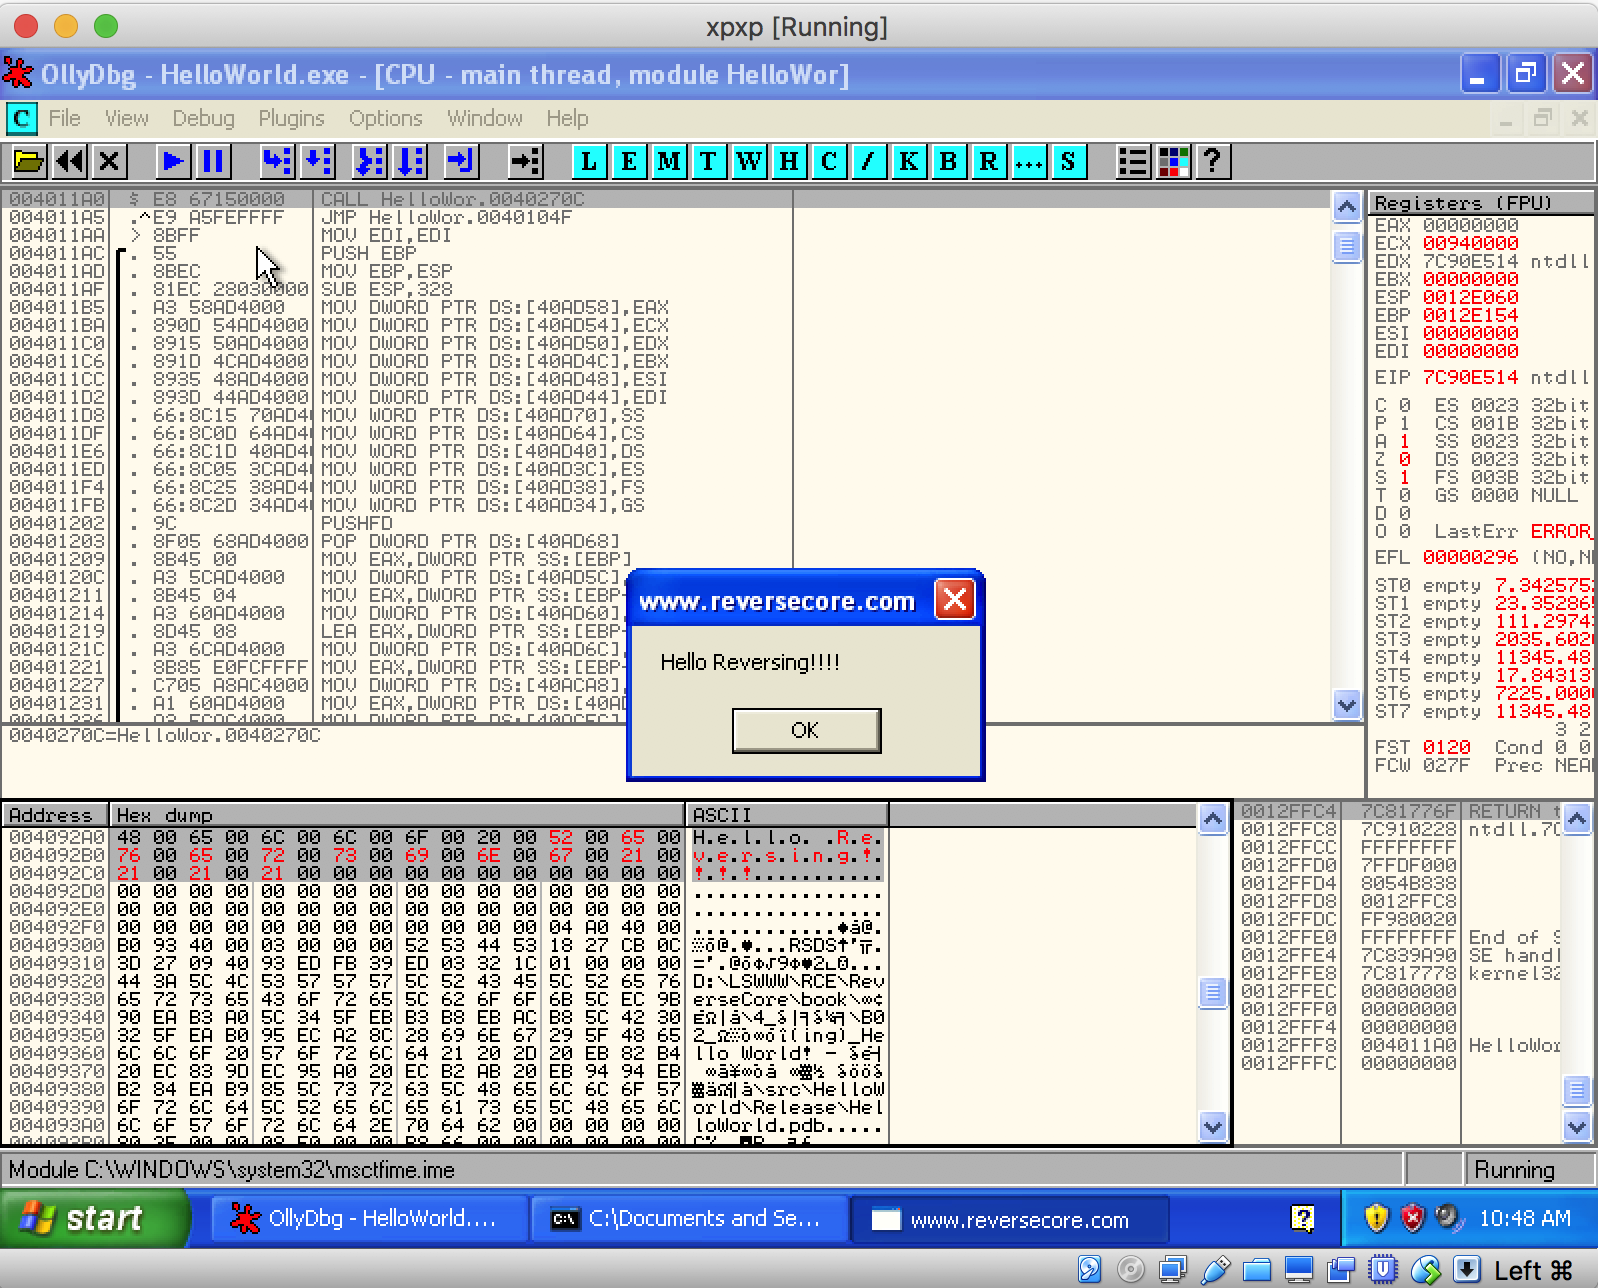Click the Registers (FPU) header button
1598x1288 pixels.
[1481, 203]
